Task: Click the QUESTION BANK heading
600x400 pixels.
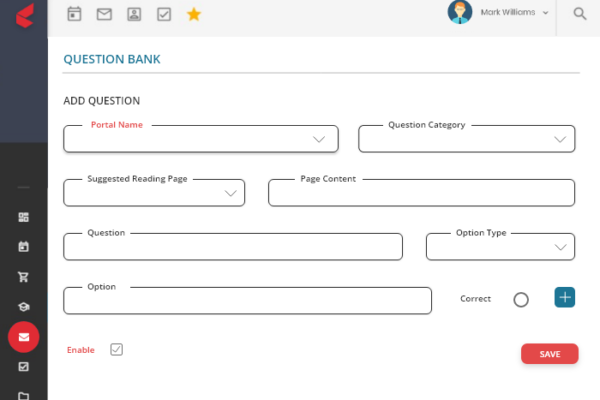Action: (112, 59)
